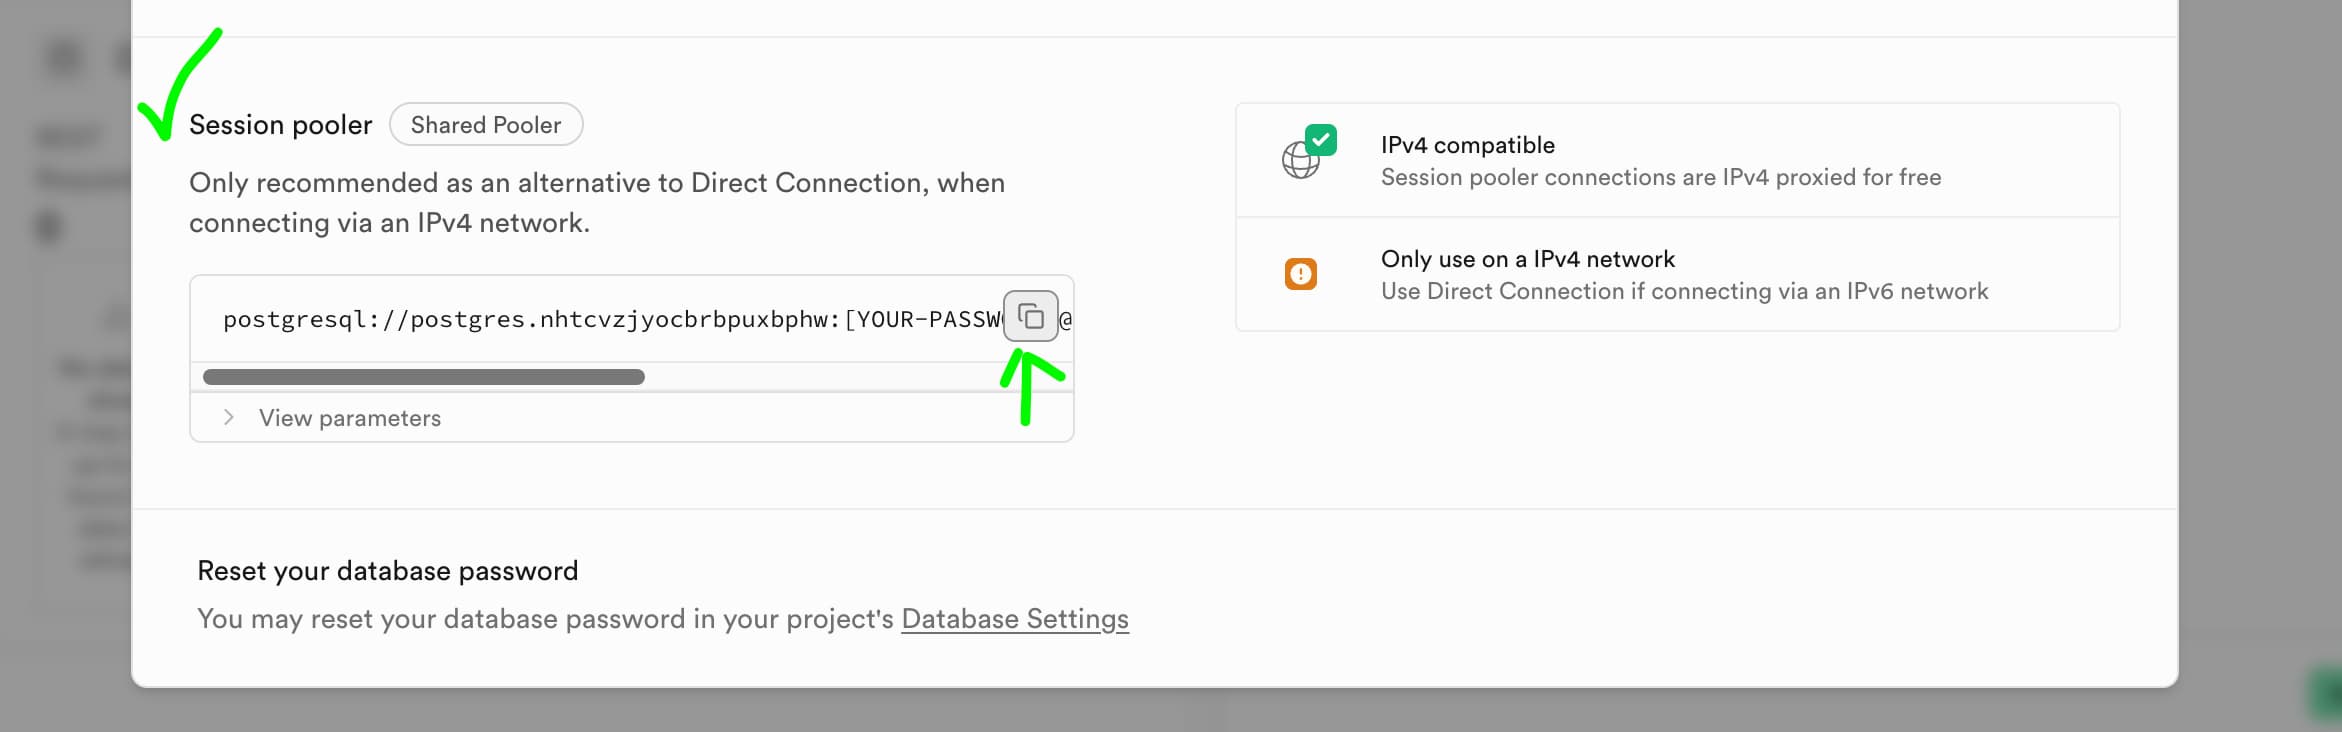2342x732 pixels.
Task: Open the Database Settings link
Action: [1014, 619]
